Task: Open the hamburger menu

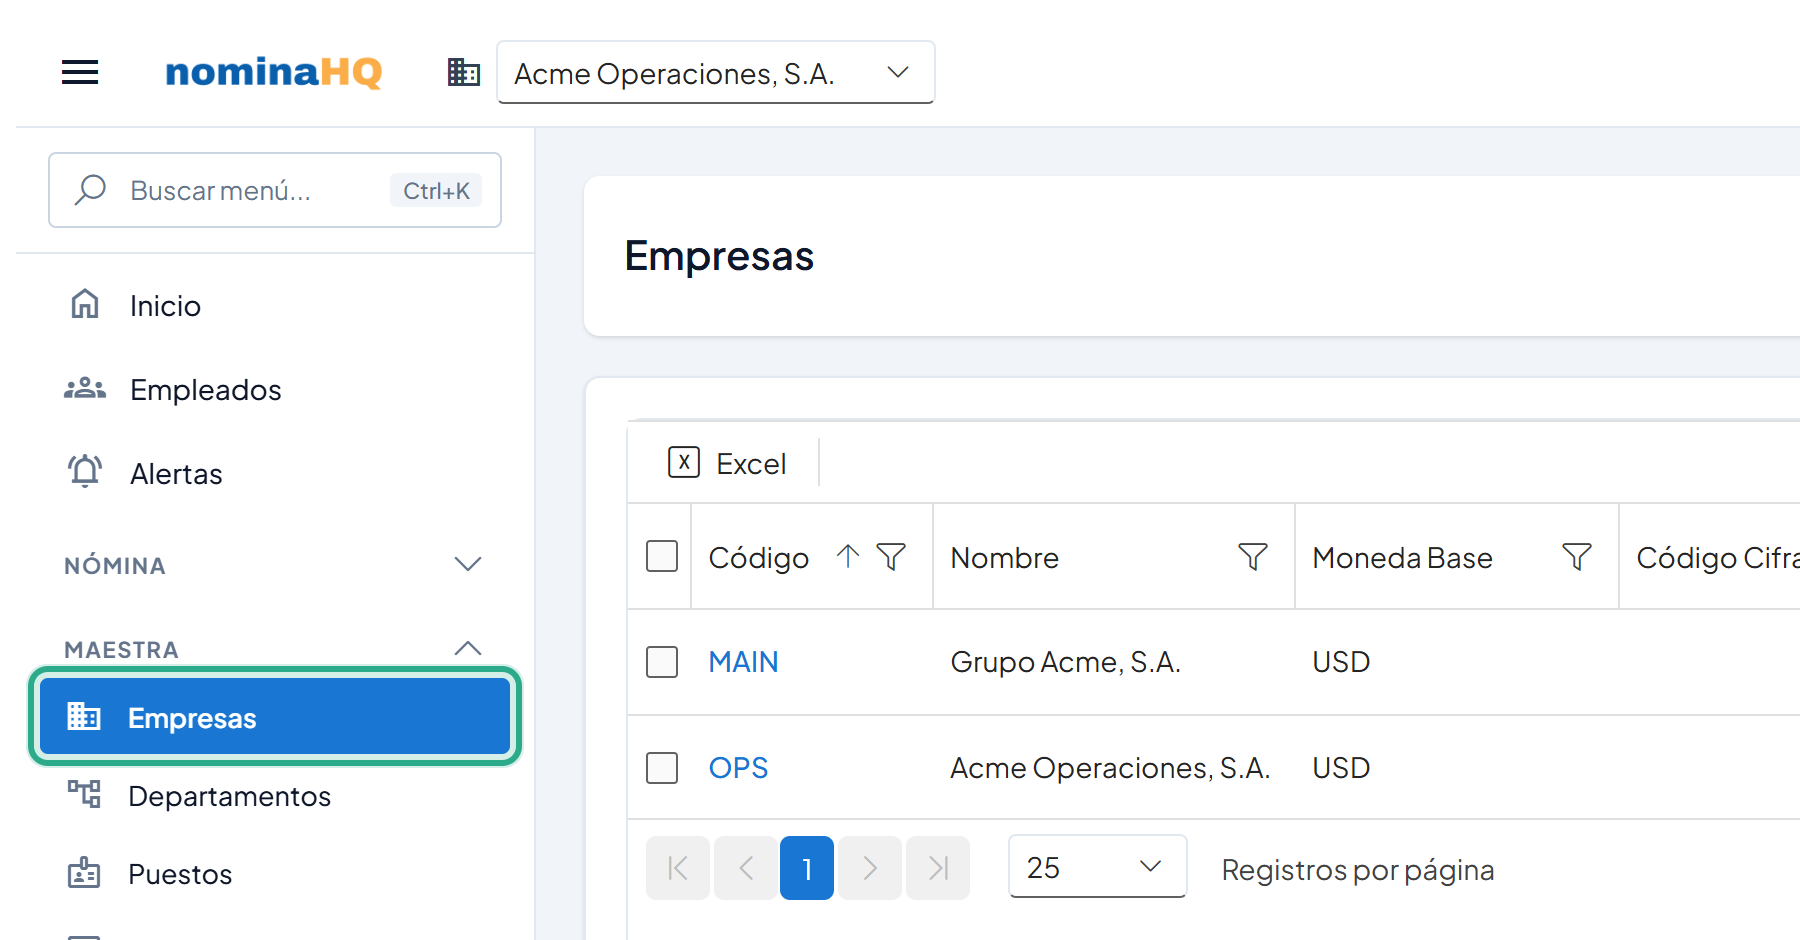Action: click(x=80, y=72)
